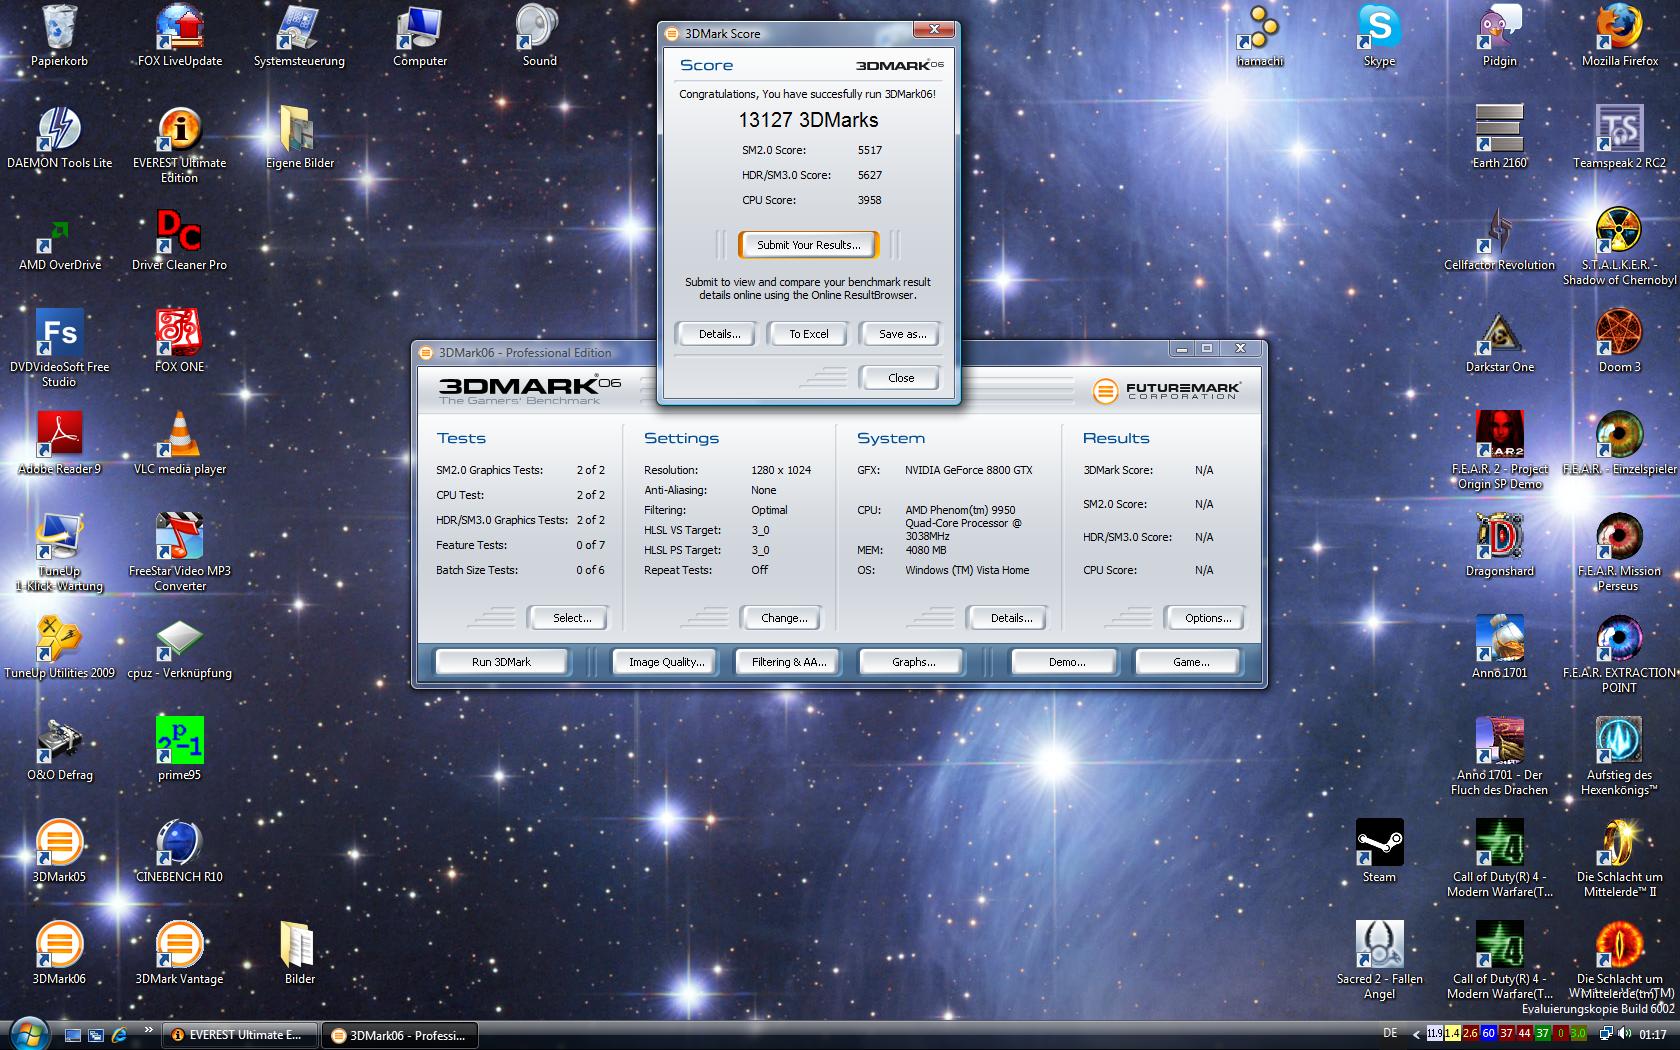
Task: Open the Graphs... button
Action: (x=913, y=662)
